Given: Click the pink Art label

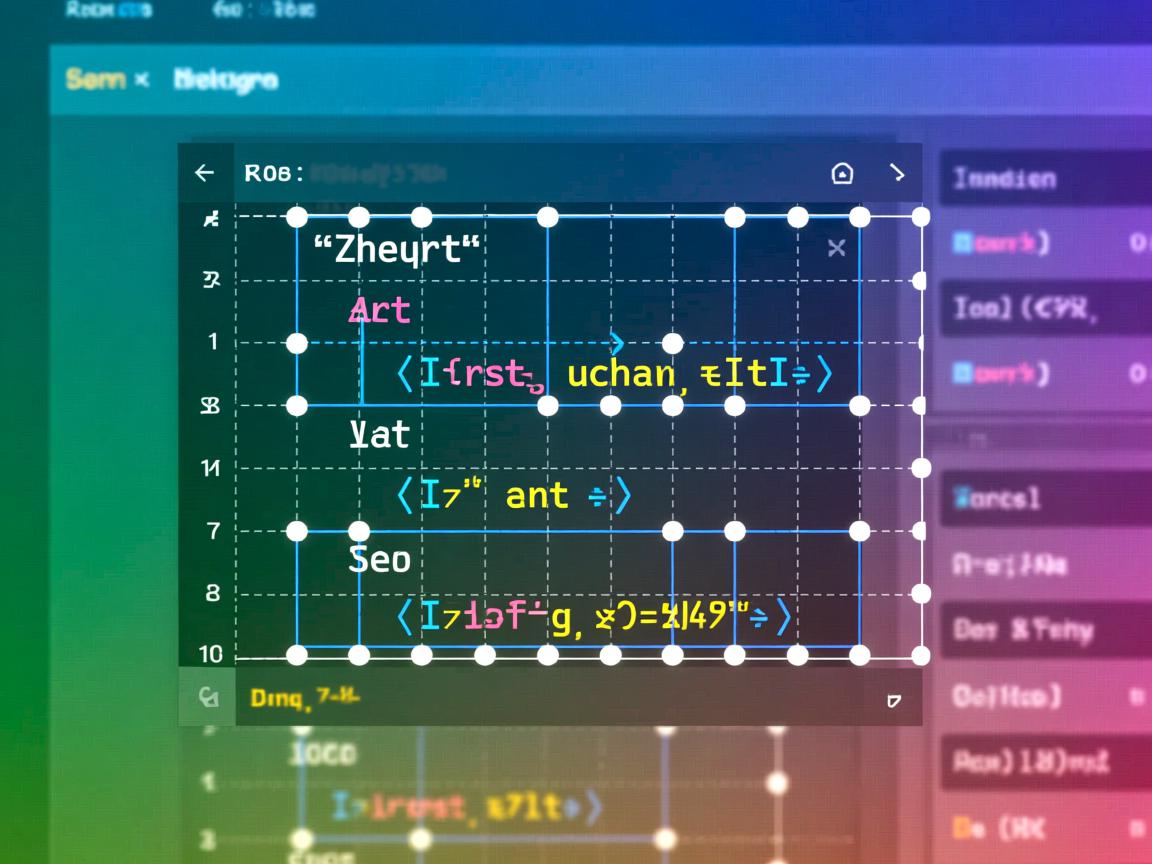Looking at the screenshot, I should click(379, 311).
